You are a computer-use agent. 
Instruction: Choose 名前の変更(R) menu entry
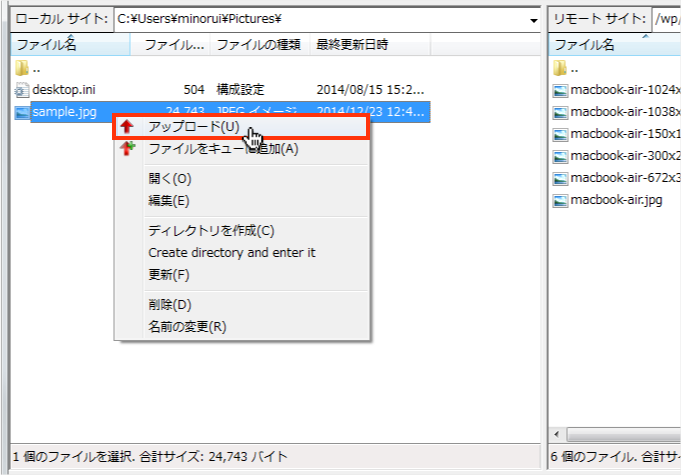(x=241, y=327)
